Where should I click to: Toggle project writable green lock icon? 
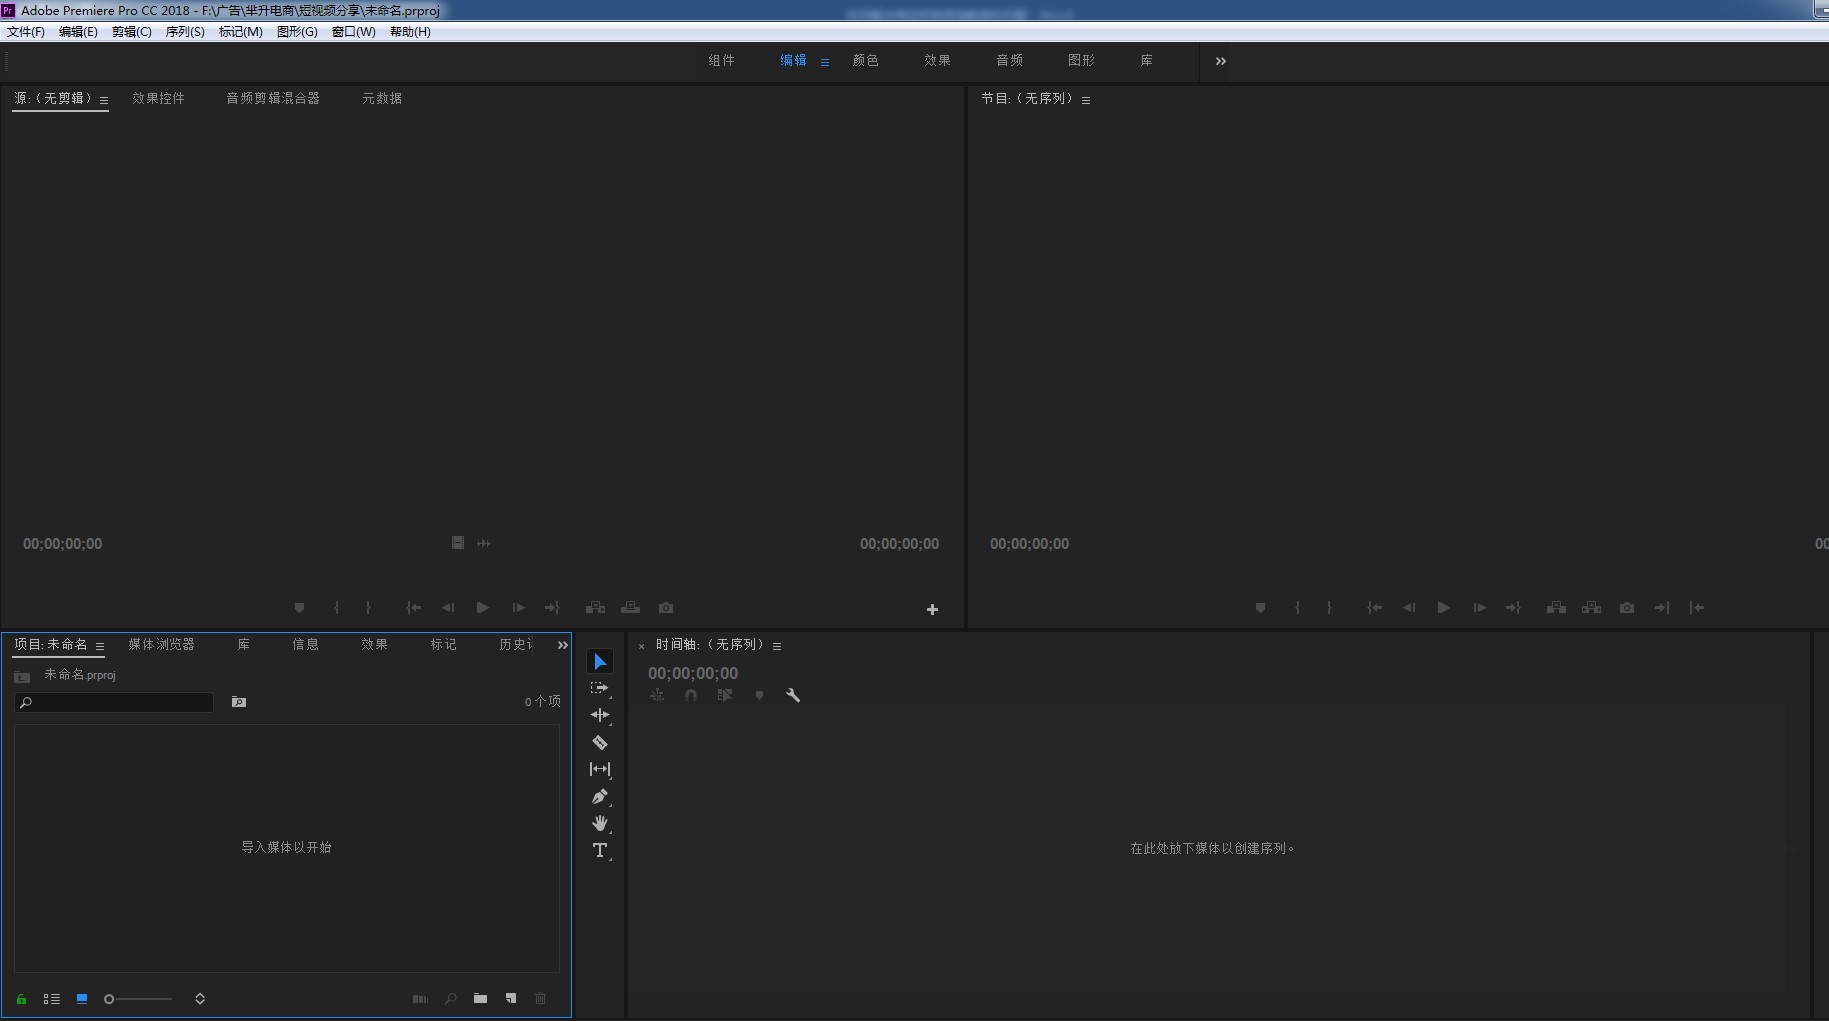21,999
